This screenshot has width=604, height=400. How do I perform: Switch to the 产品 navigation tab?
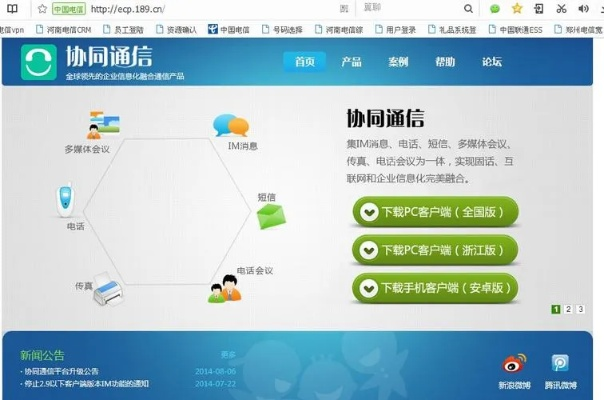click(x=351, y=62)
